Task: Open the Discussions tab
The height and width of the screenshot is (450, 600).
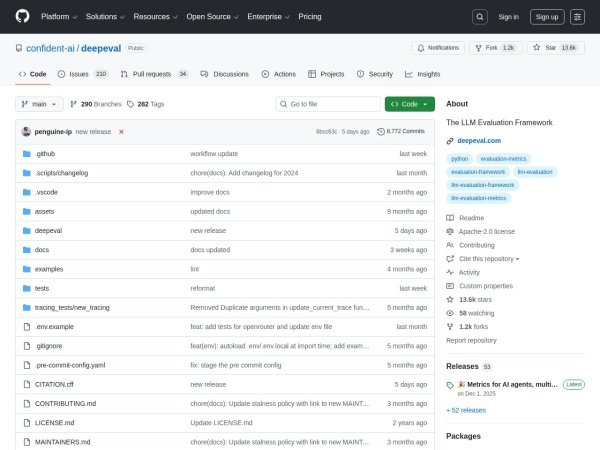Action: [x=224, y=74]
